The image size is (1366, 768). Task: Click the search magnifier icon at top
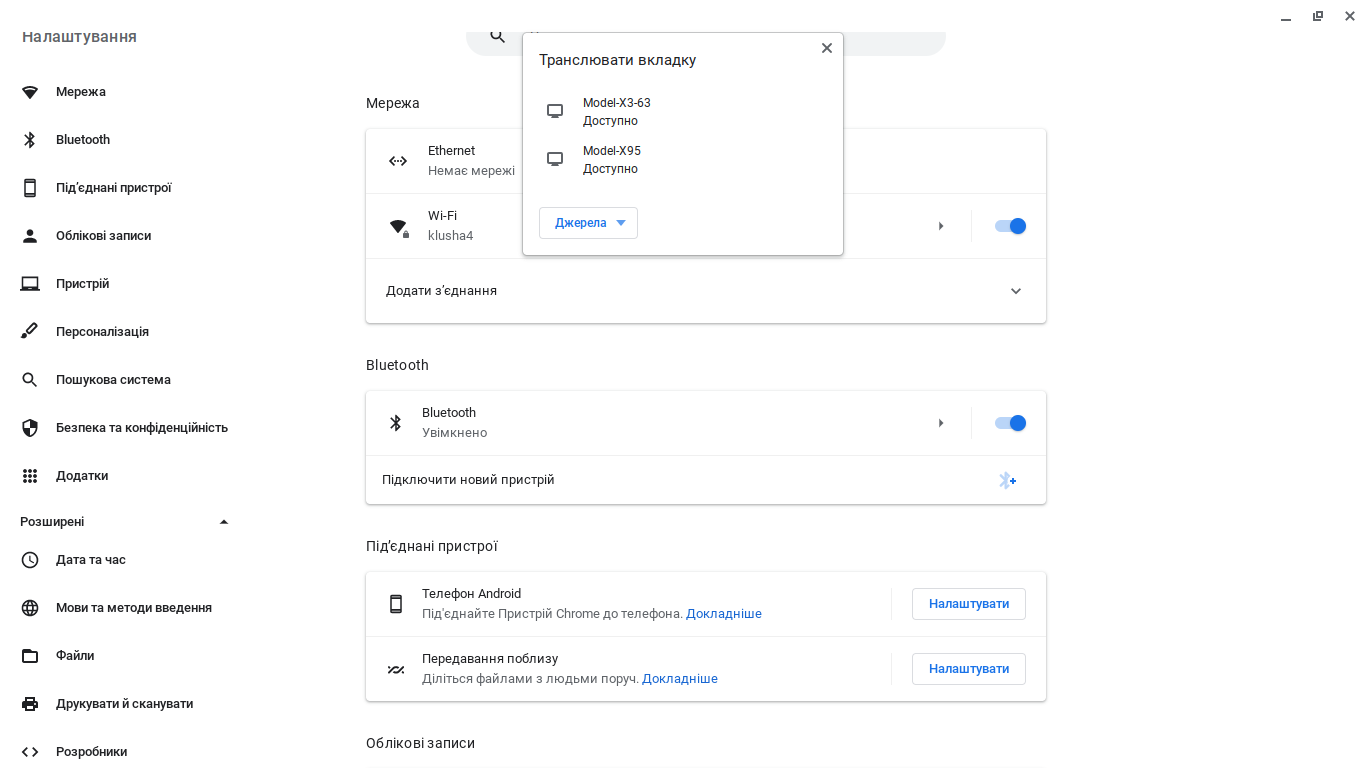497,37
